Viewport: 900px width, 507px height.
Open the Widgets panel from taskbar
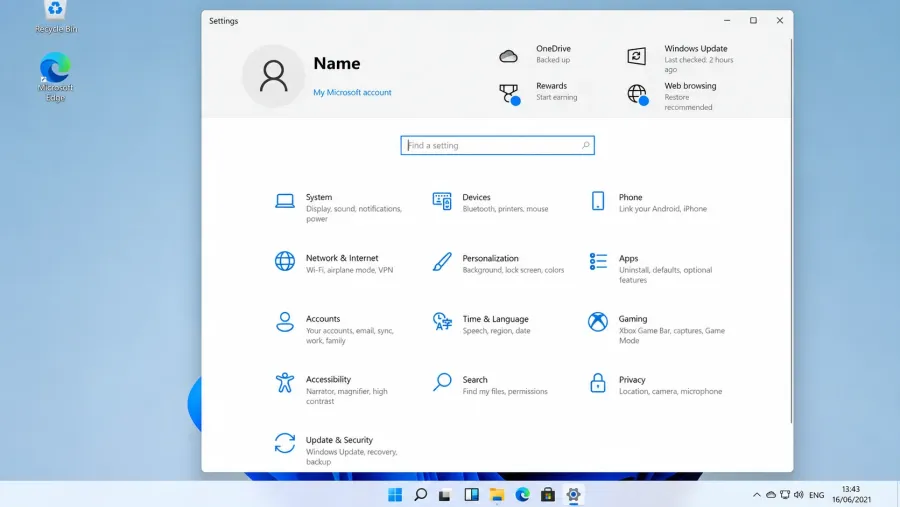click(x=471, y=495)
